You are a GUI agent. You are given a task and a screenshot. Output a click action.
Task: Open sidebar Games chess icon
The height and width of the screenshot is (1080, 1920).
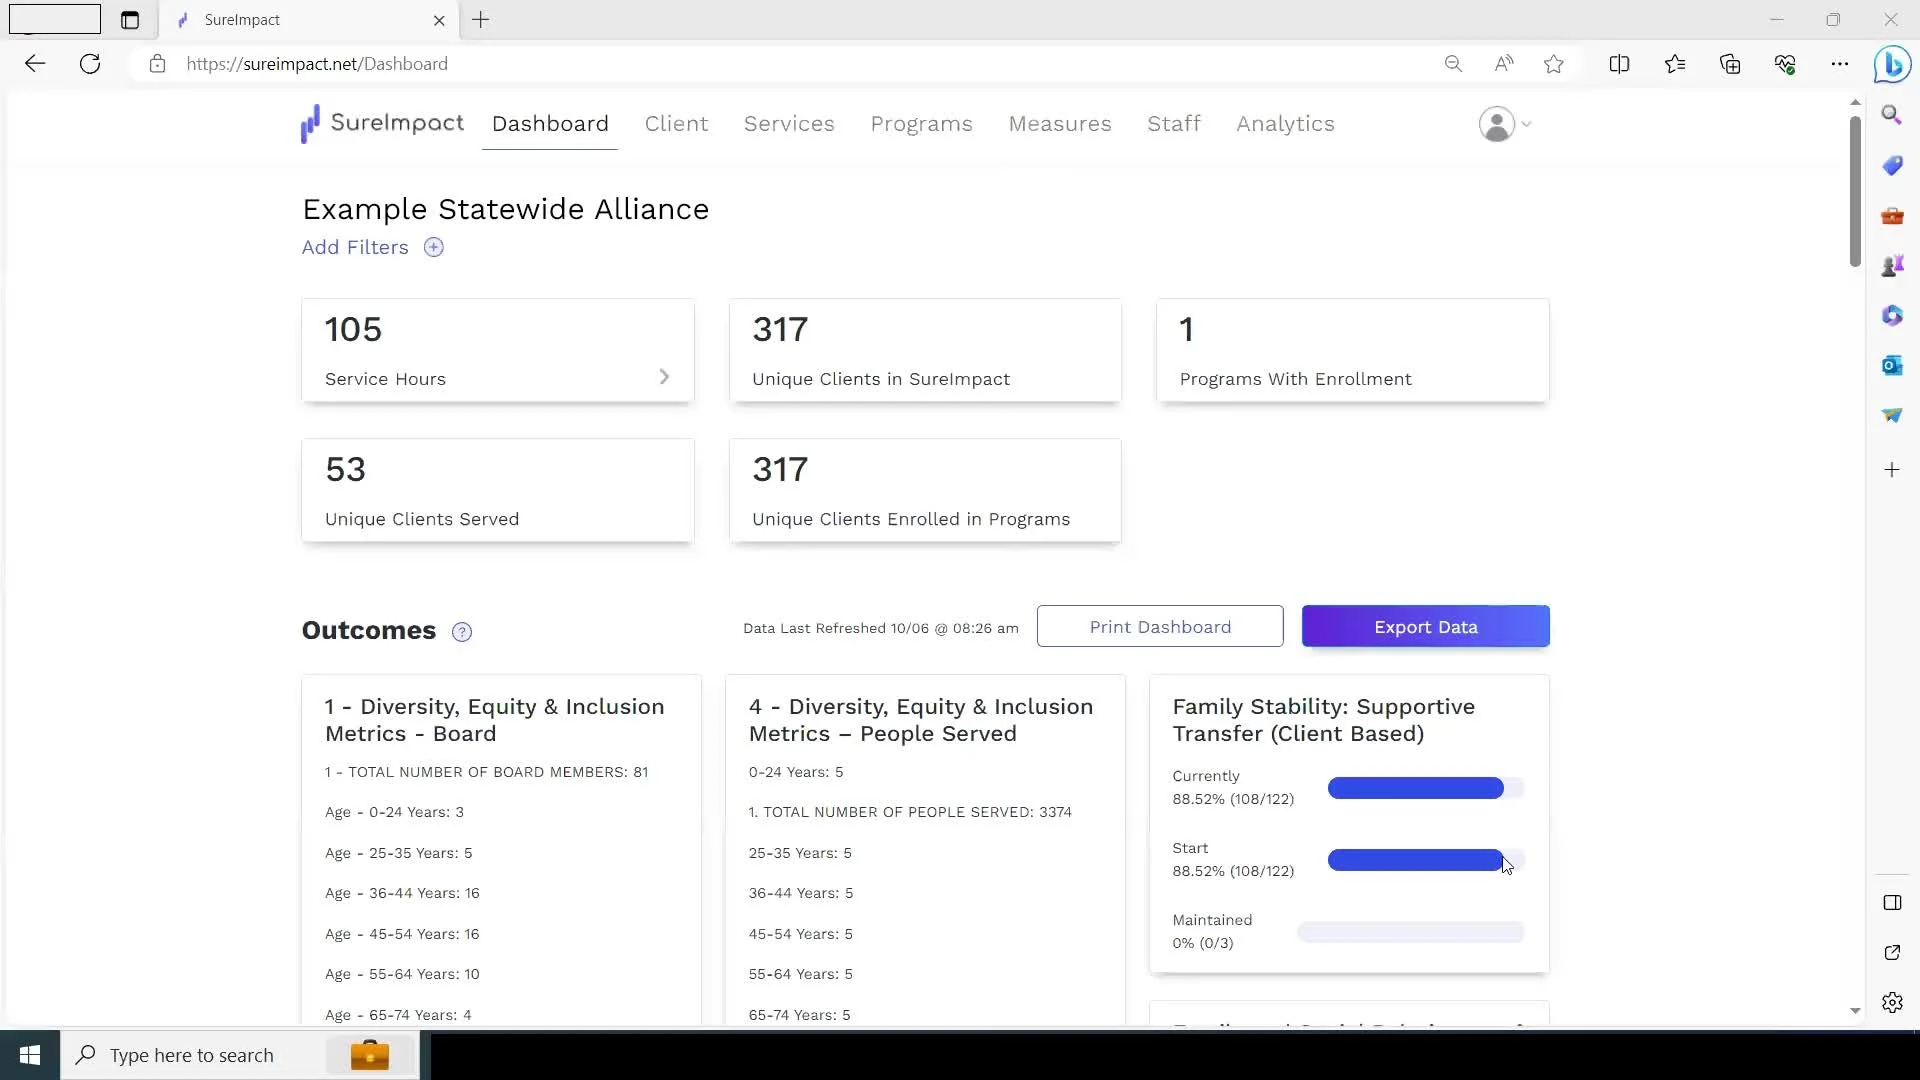(1892, 266)
